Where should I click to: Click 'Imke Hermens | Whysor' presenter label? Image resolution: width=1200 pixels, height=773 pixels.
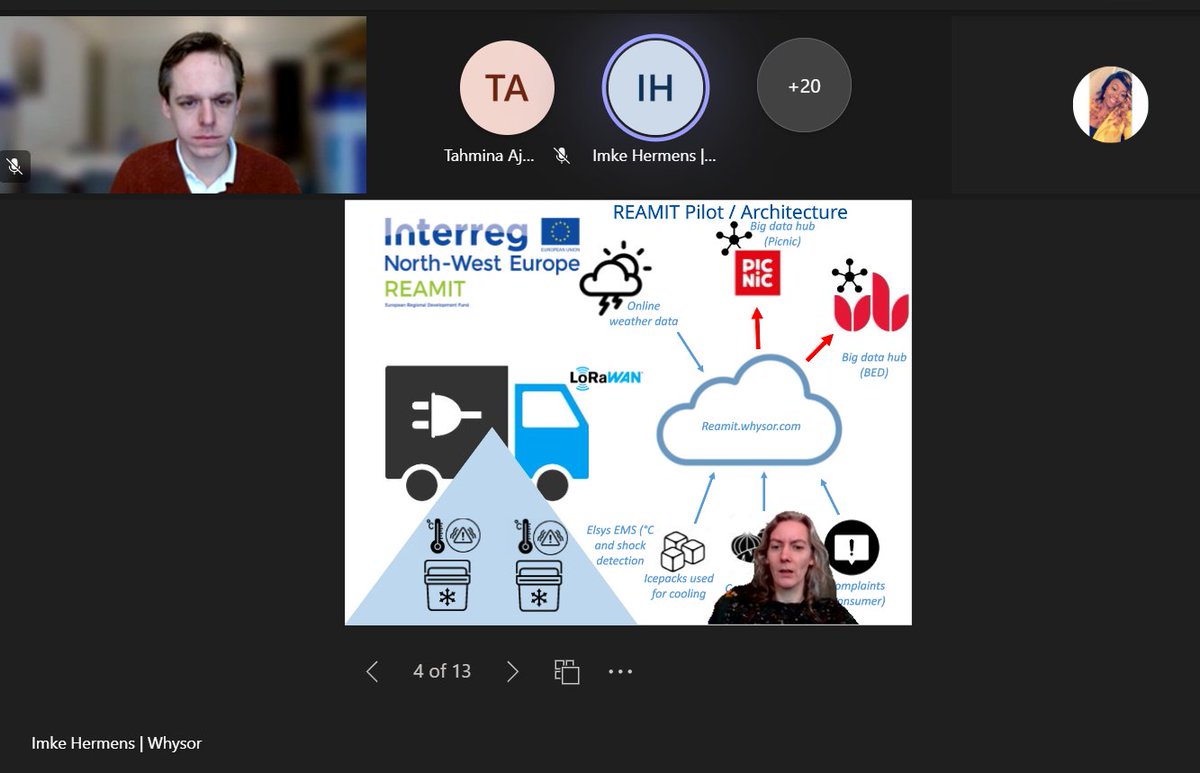pos(117,743)
